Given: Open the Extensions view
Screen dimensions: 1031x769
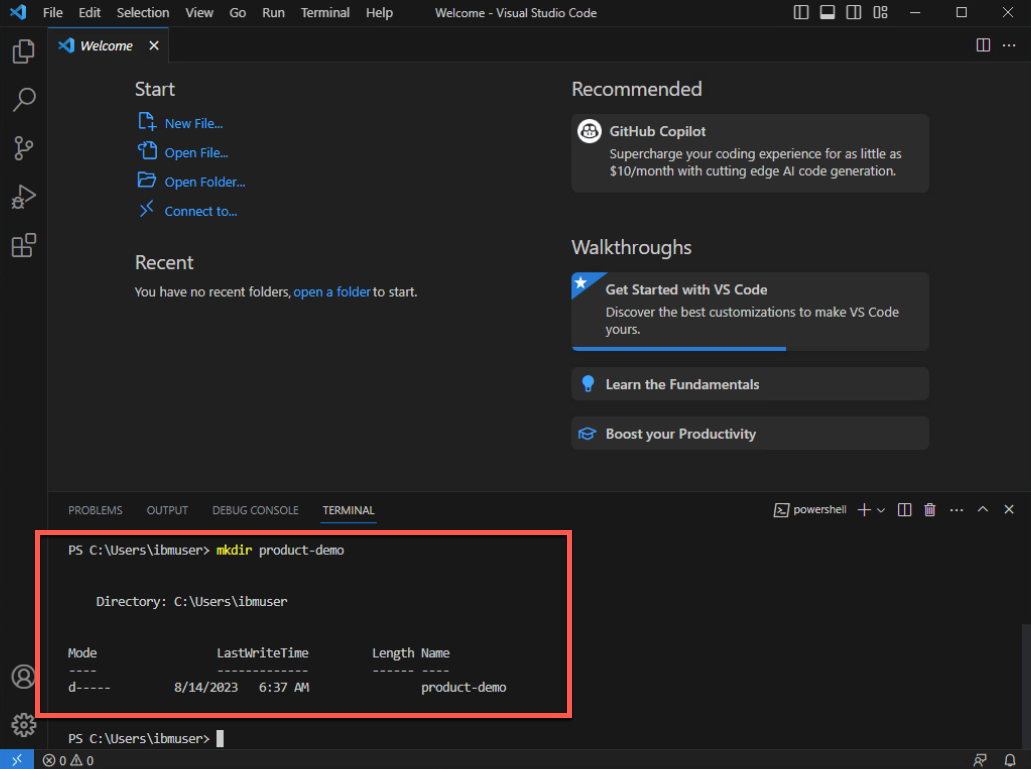Looking at the screenshot, I should [x=23, y=245].
